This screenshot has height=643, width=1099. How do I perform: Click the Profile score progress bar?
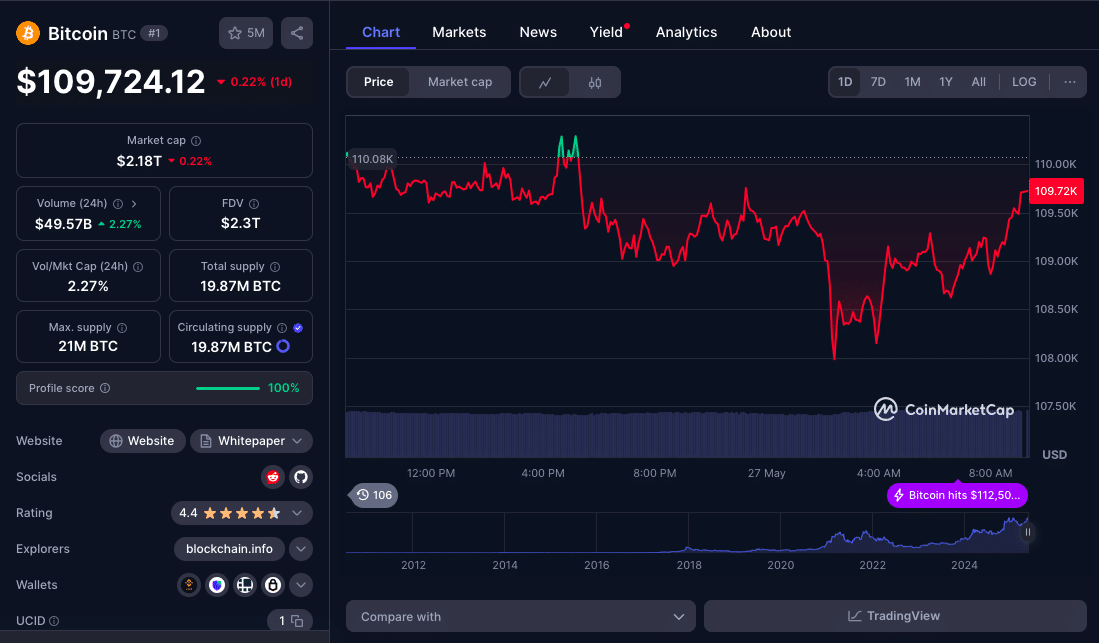pyautogui.click(x=228, y=388)
